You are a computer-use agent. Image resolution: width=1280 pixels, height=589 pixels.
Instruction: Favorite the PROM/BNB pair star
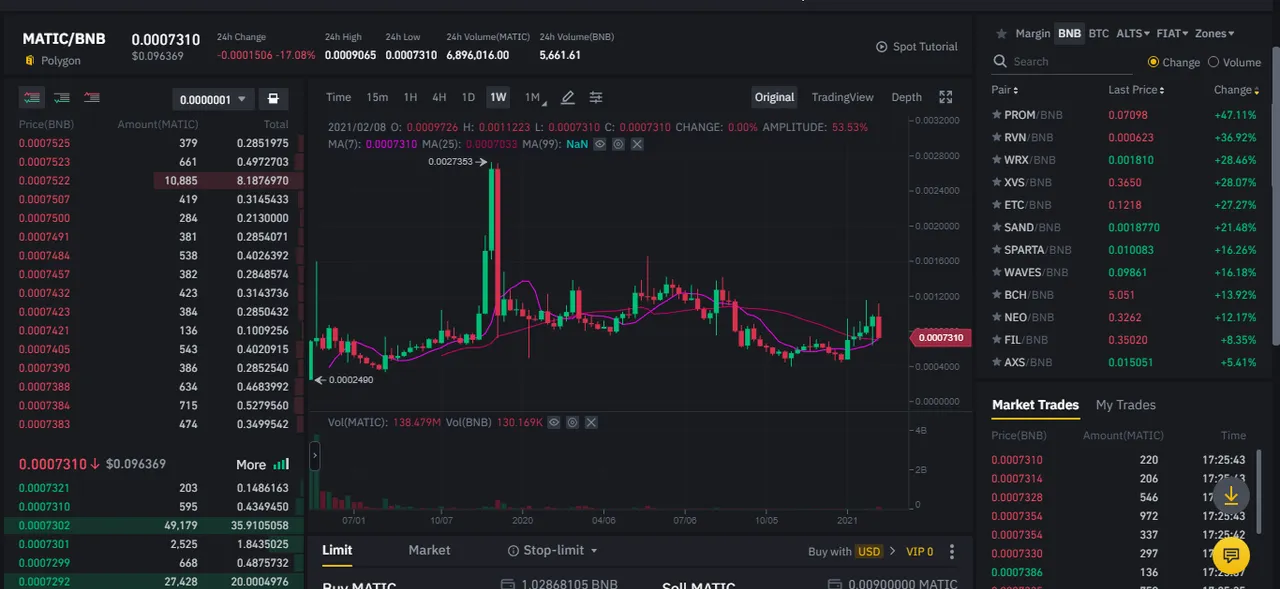(996, 115)
